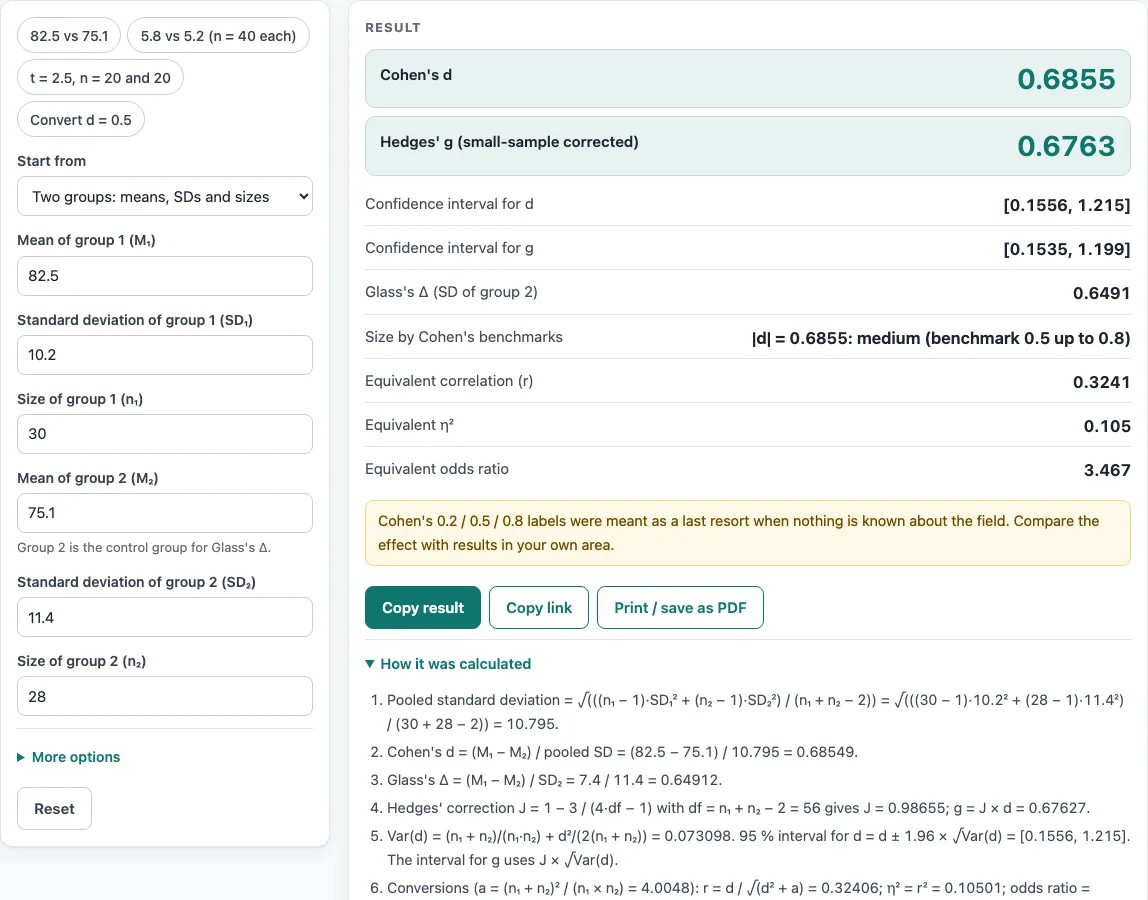The width and height of the screenshot is (1148, 900).
Task: Edit the Mean of group 1 field
Action: [165, 276]
